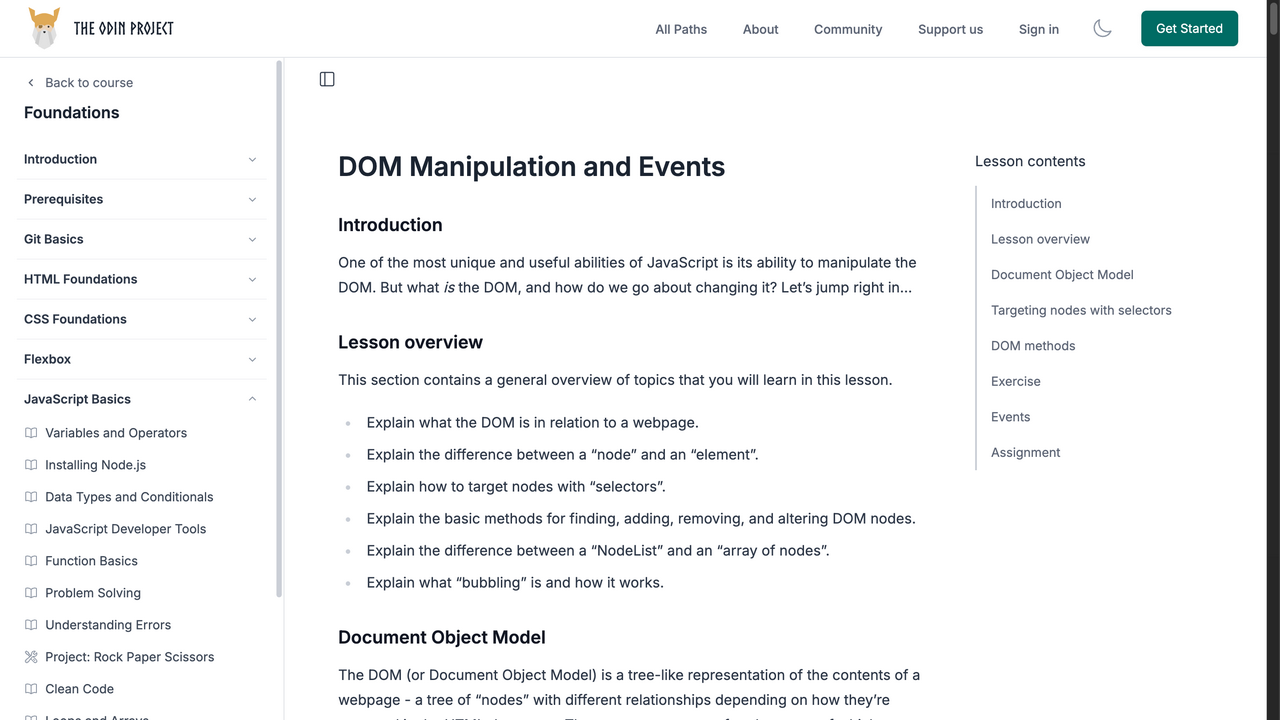1280x720 pixels.
Task: Open the Understanding Errors lesson
Action: pyautogui.click(x=108, y=625)
